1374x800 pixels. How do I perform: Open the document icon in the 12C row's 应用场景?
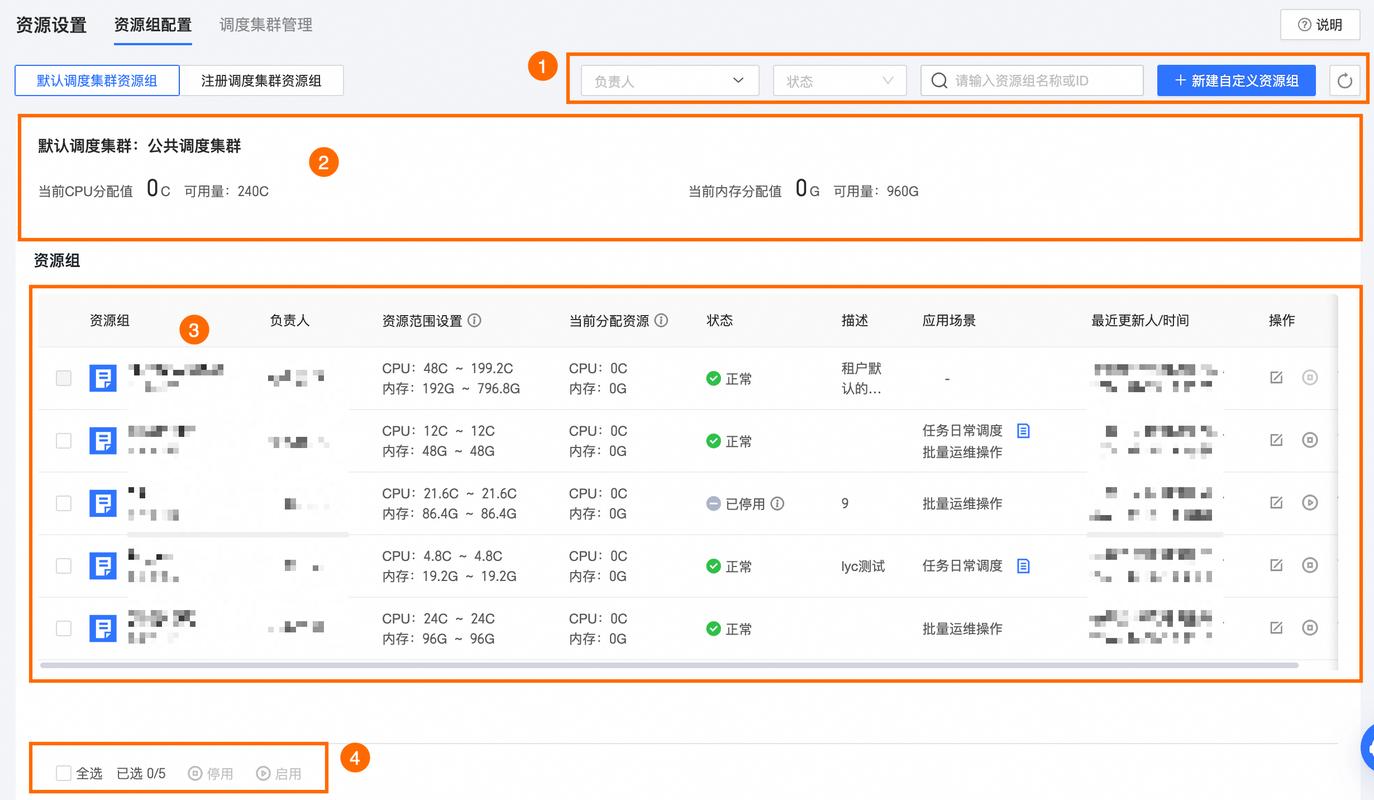1023,431
